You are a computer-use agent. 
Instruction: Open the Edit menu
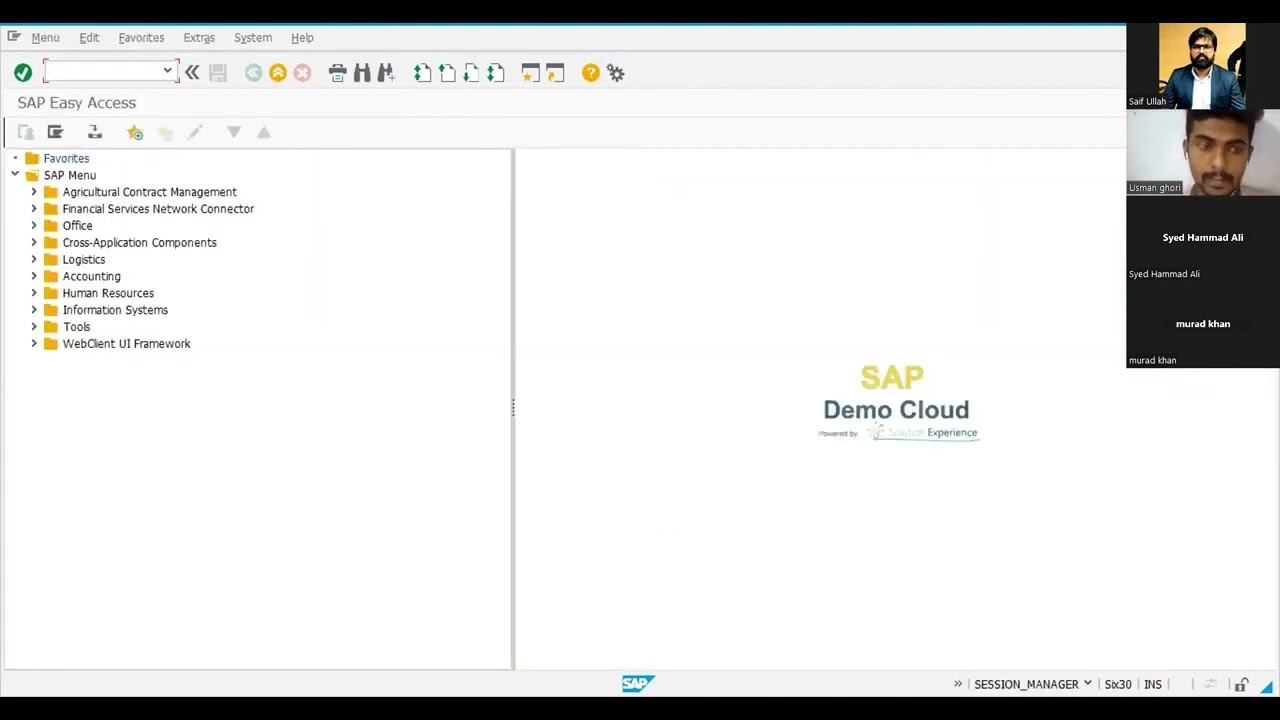(x=89, y=37)
